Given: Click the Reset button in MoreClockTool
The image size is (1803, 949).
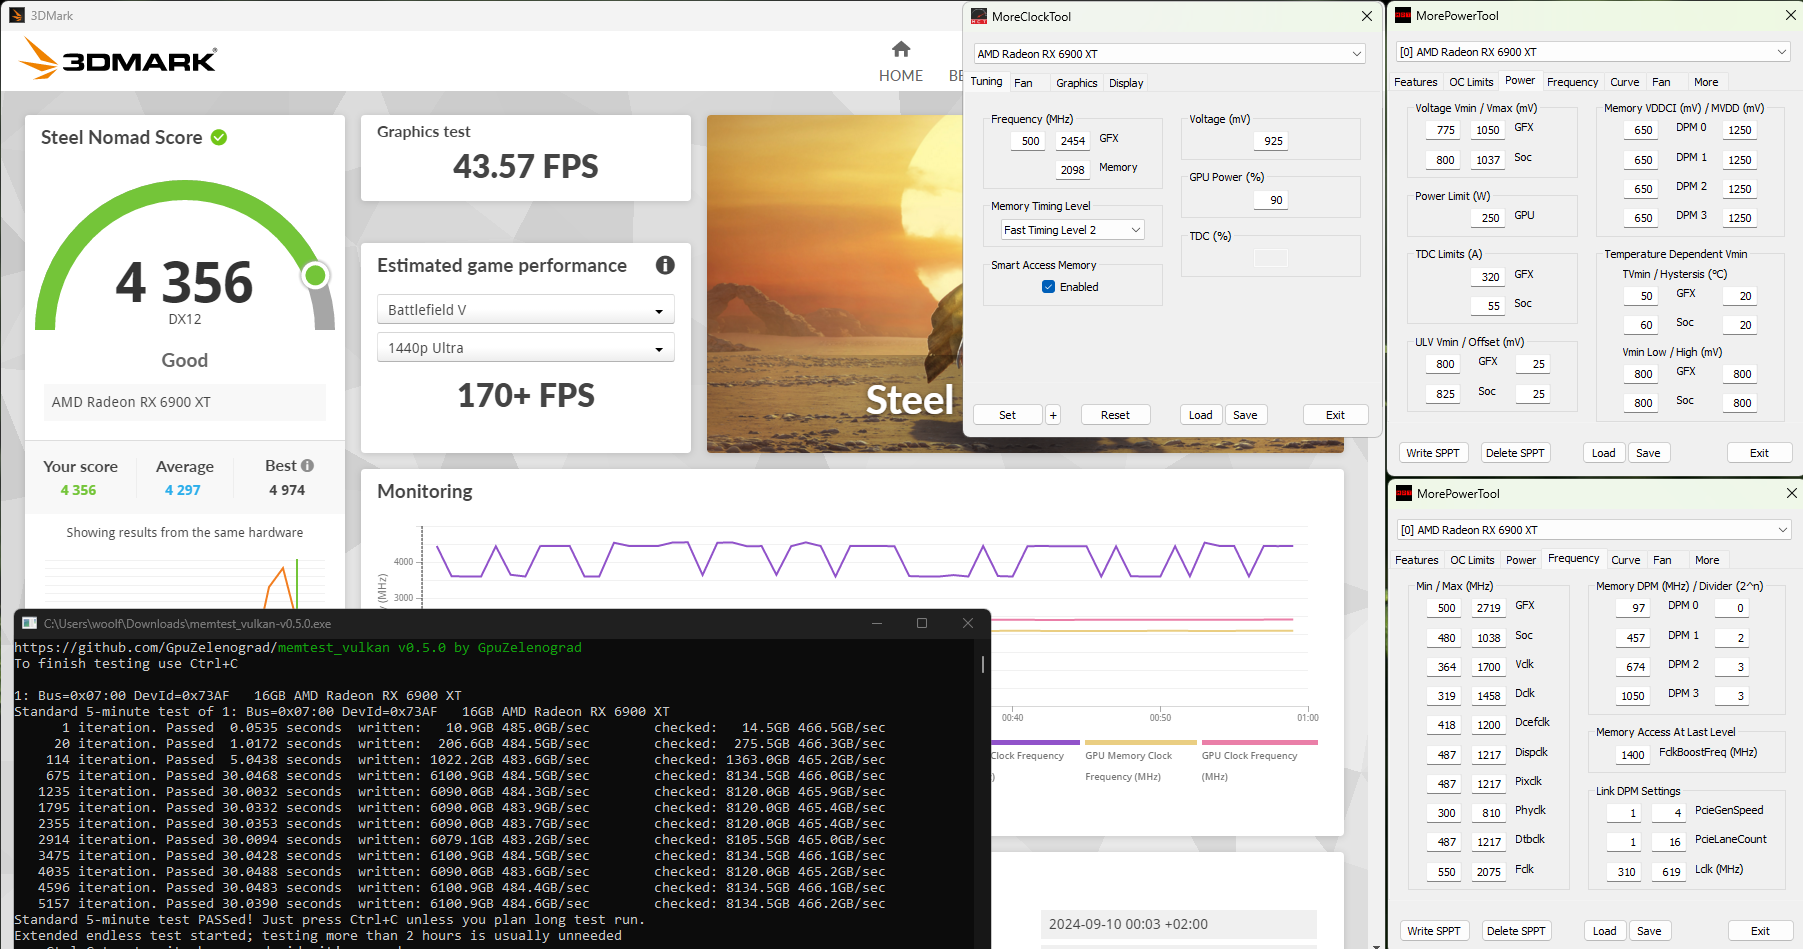Looking at the screenshot, I should point(1115,415).
